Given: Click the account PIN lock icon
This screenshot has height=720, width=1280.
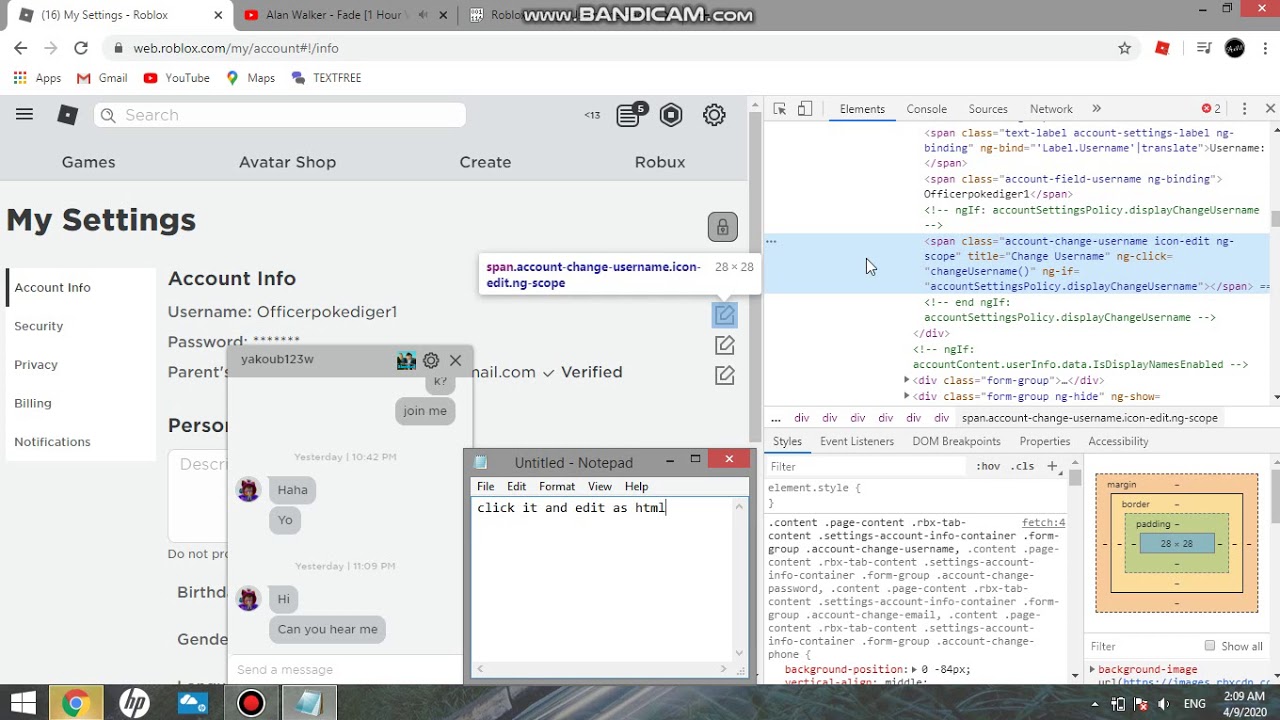Looking at the screenshot, I should 722,226.
